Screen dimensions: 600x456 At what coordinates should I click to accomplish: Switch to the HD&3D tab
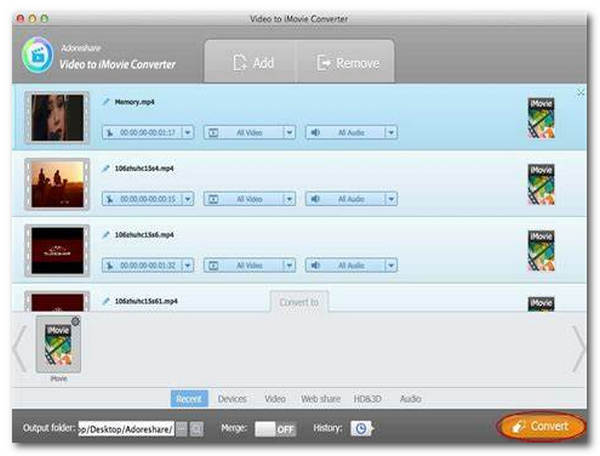[x=367, y=399]
